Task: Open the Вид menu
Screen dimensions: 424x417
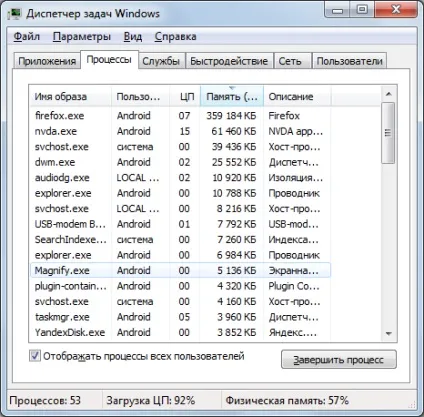Action: [133, 36]
